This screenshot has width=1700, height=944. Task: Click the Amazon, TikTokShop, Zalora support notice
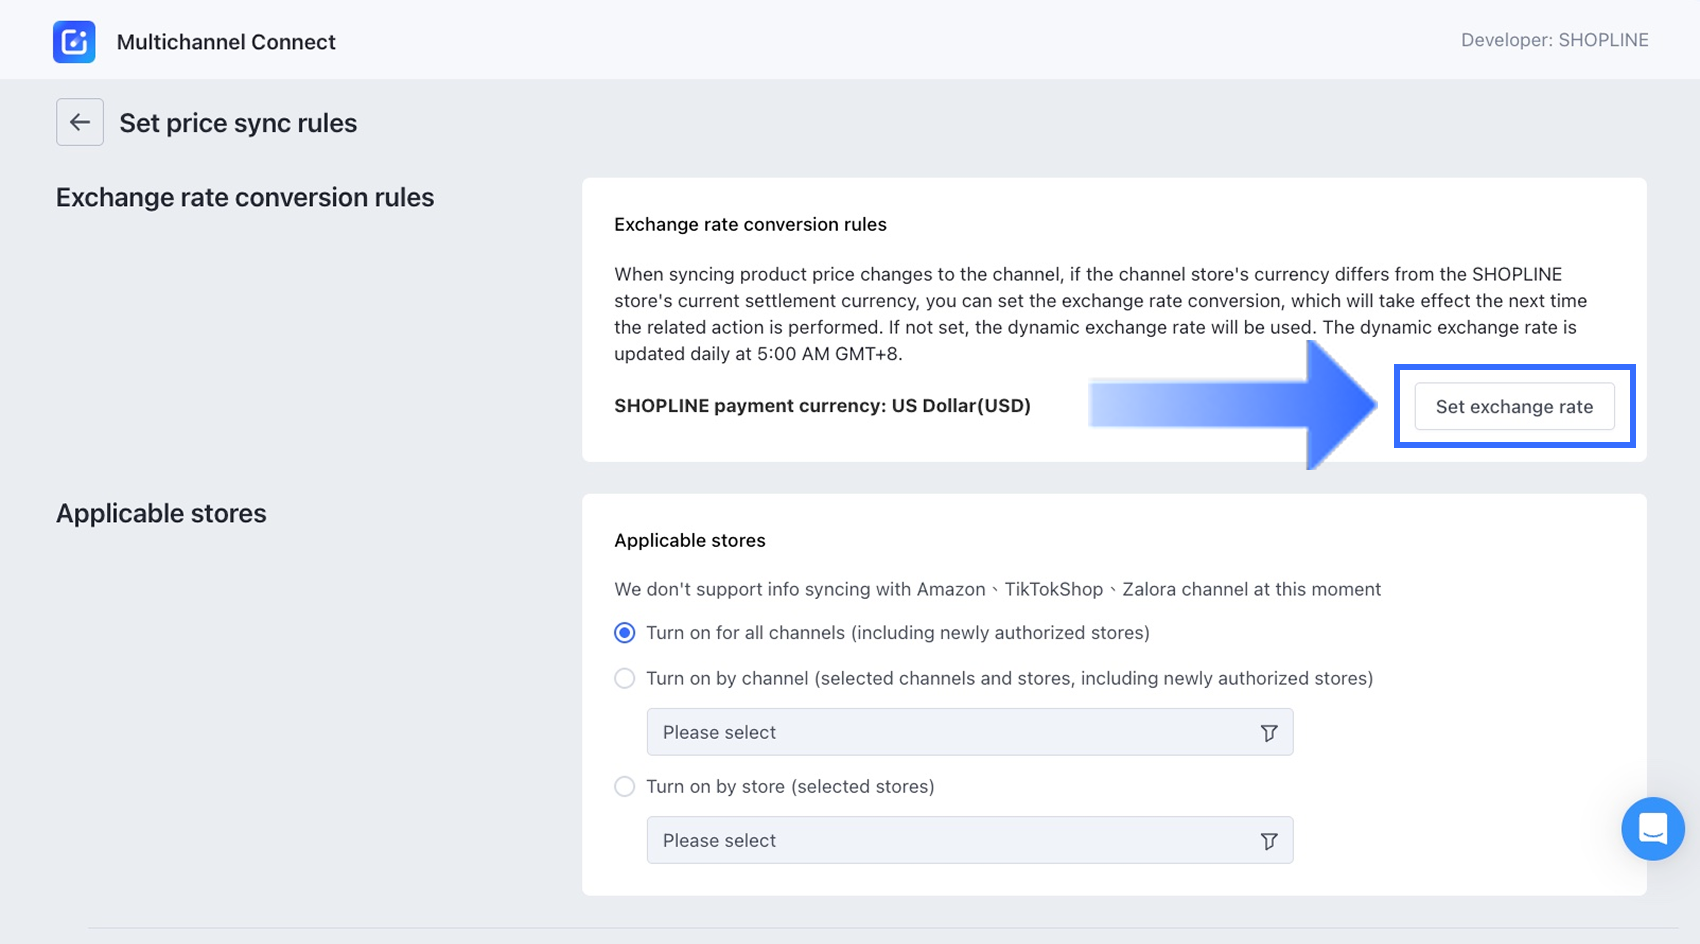(x=997, y=590)
